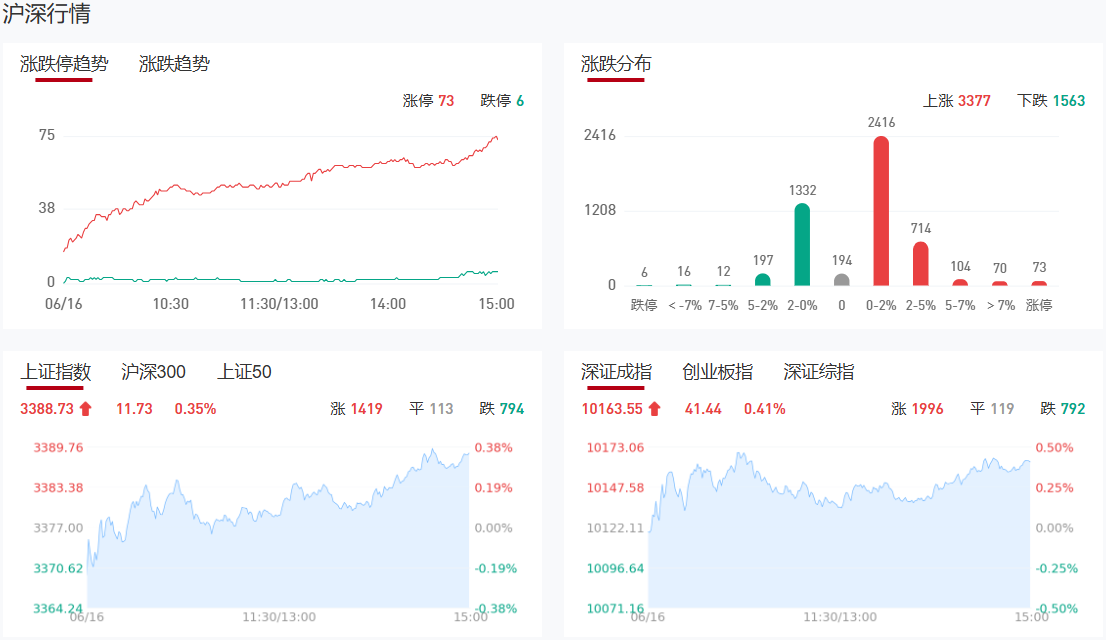Click the green bar labeled 1332

[x=802, y=245]
